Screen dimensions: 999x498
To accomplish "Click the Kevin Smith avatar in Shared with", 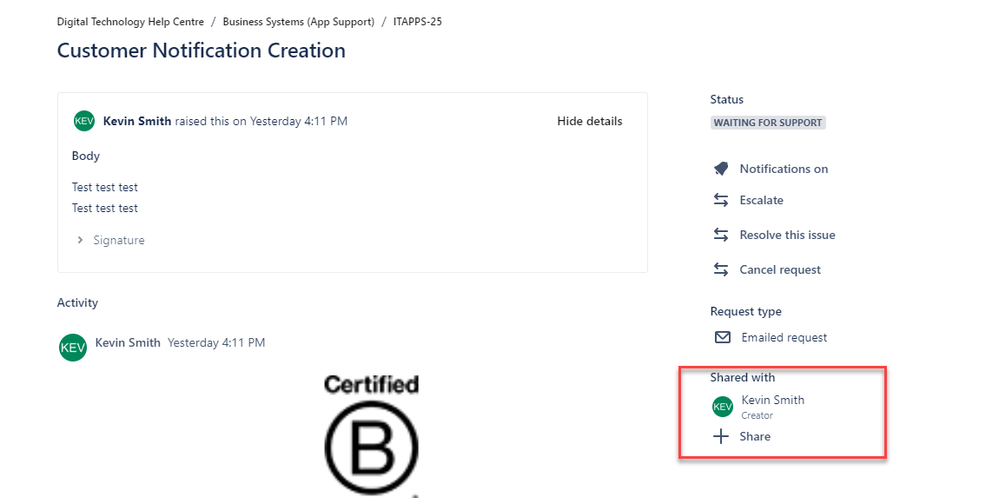I will [x=722, y=406].
